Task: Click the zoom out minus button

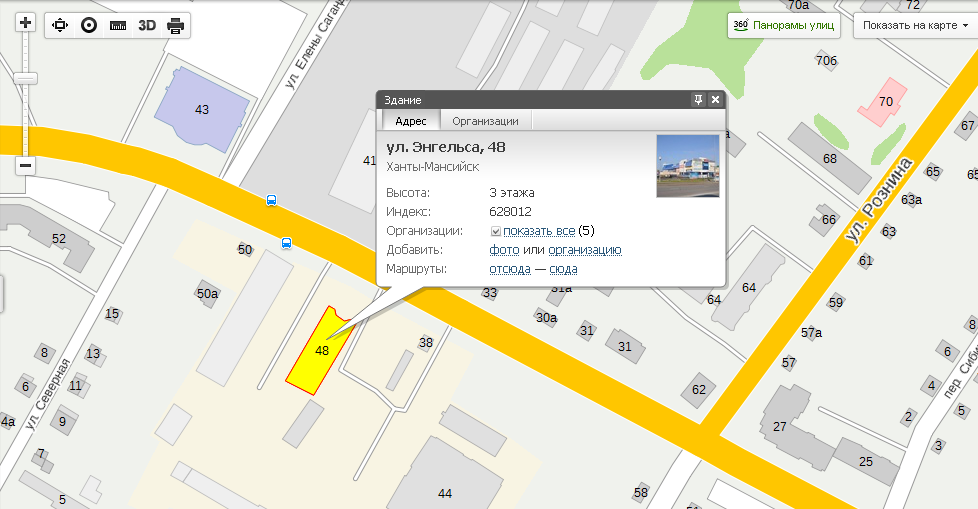Action: click(x=26, y=165)
